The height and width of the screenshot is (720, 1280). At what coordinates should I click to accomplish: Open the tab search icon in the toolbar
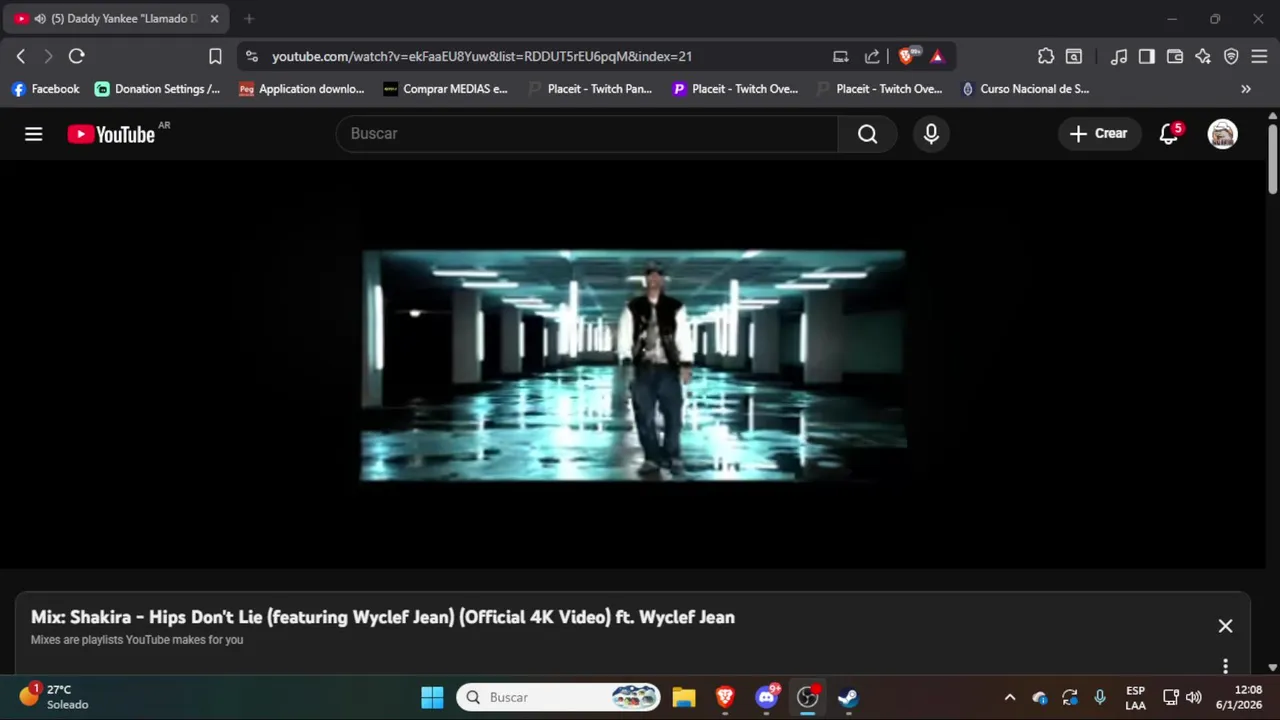[x=1074, y=57]
